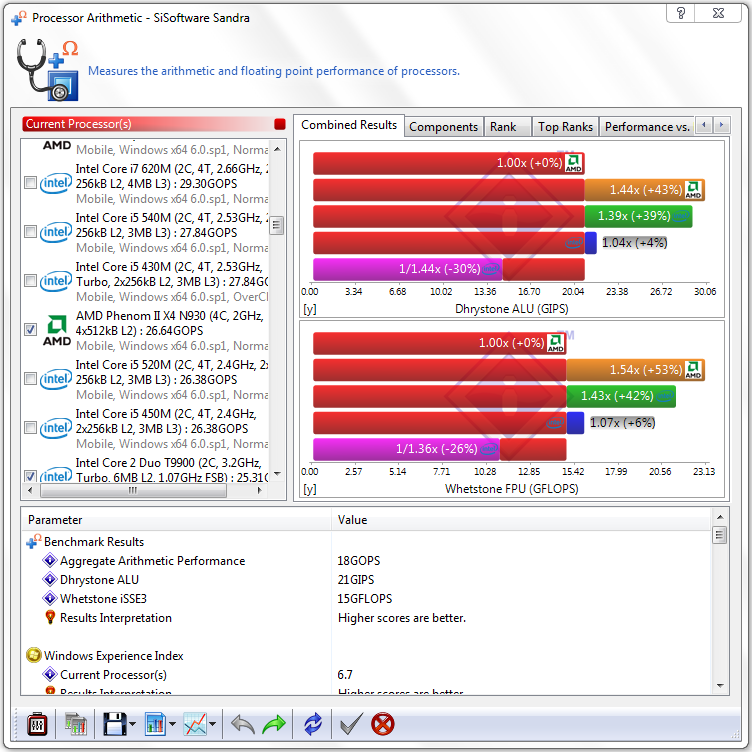Open the bar chart view icon
Image resolution: width=752 pixels, height=752 pixels.
(x=155, y=724)
